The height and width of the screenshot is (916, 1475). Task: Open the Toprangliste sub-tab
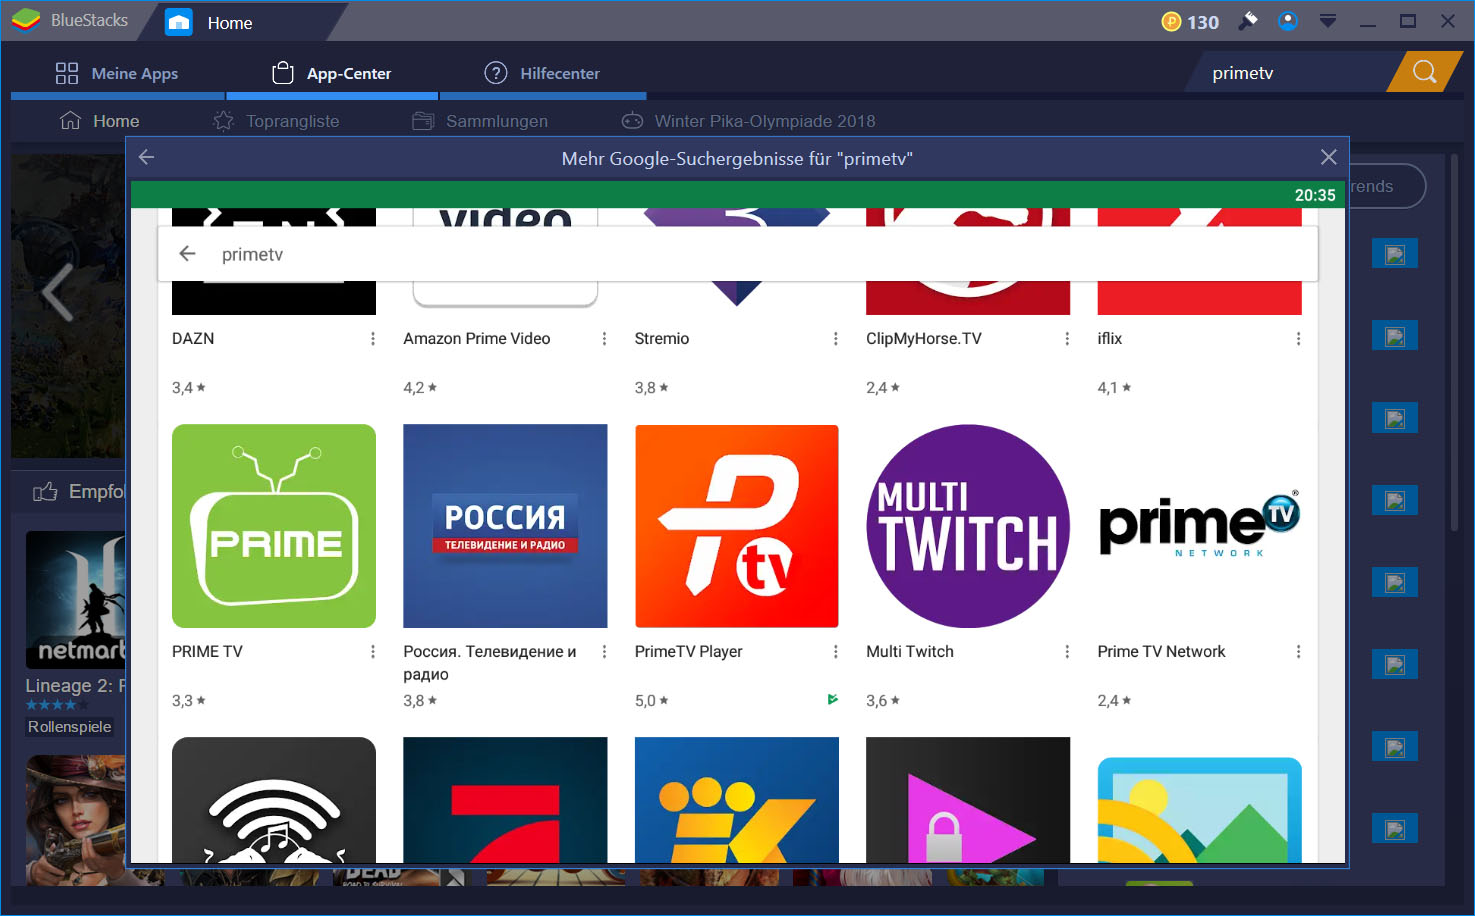pos(277,121)
